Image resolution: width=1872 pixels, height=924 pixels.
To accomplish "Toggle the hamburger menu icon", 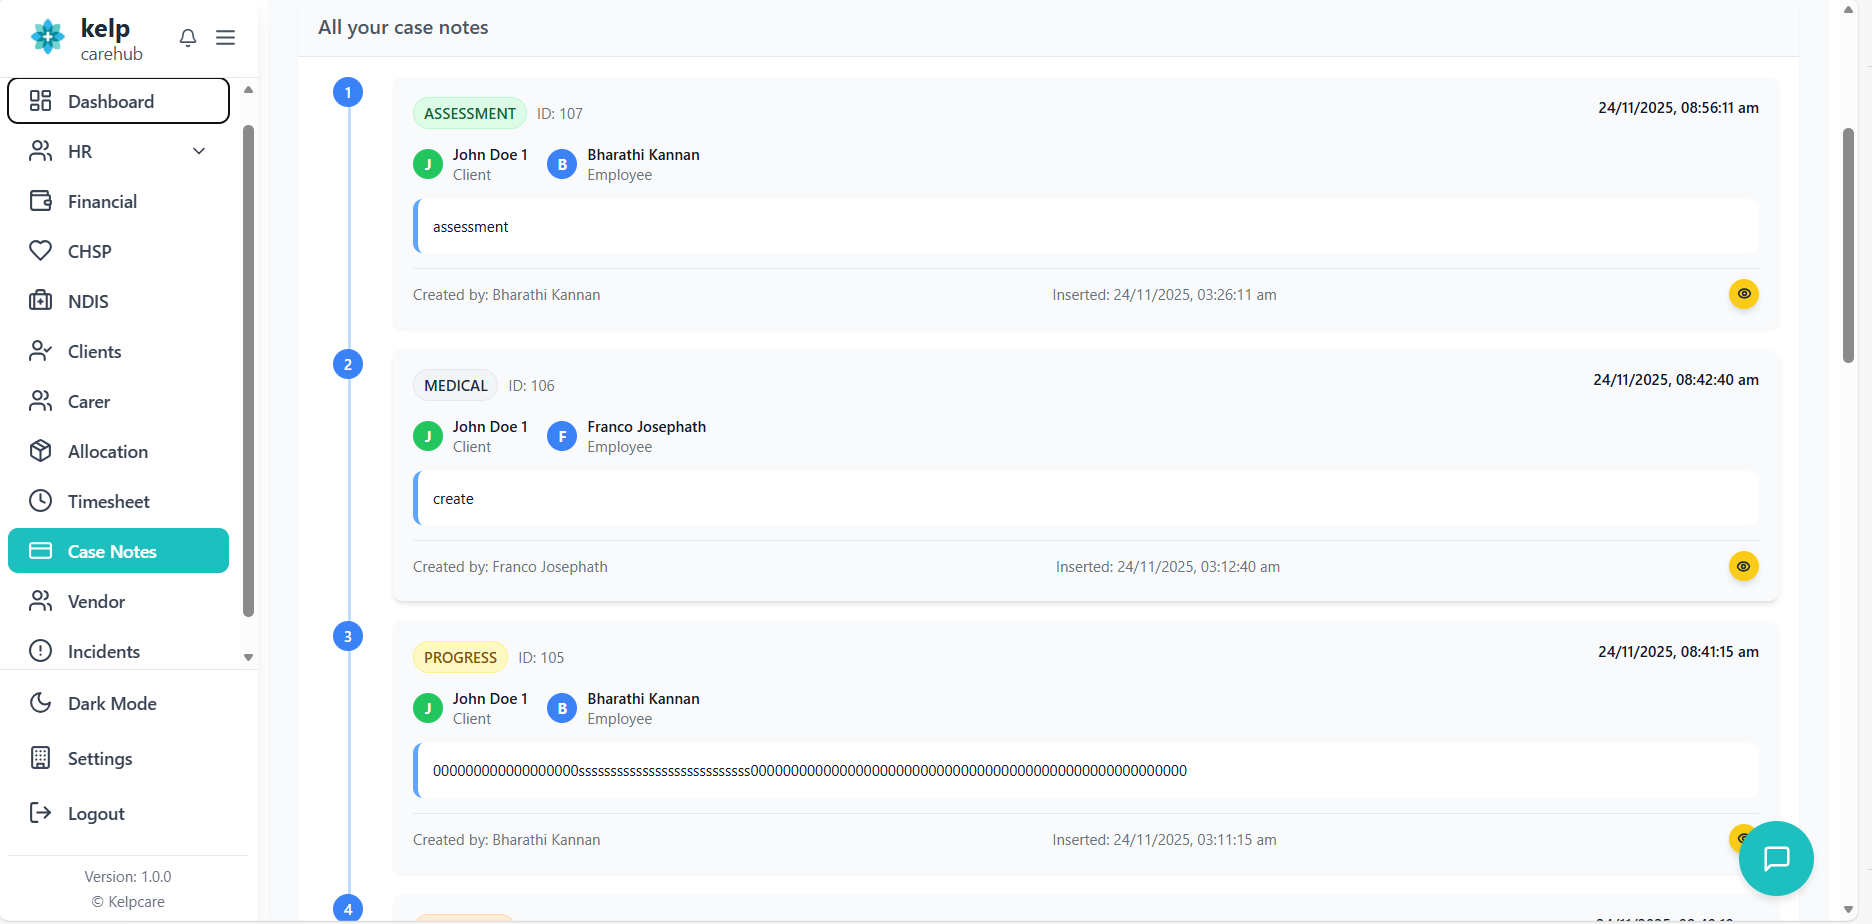I will pyautogui.click(x=226, y=38).
